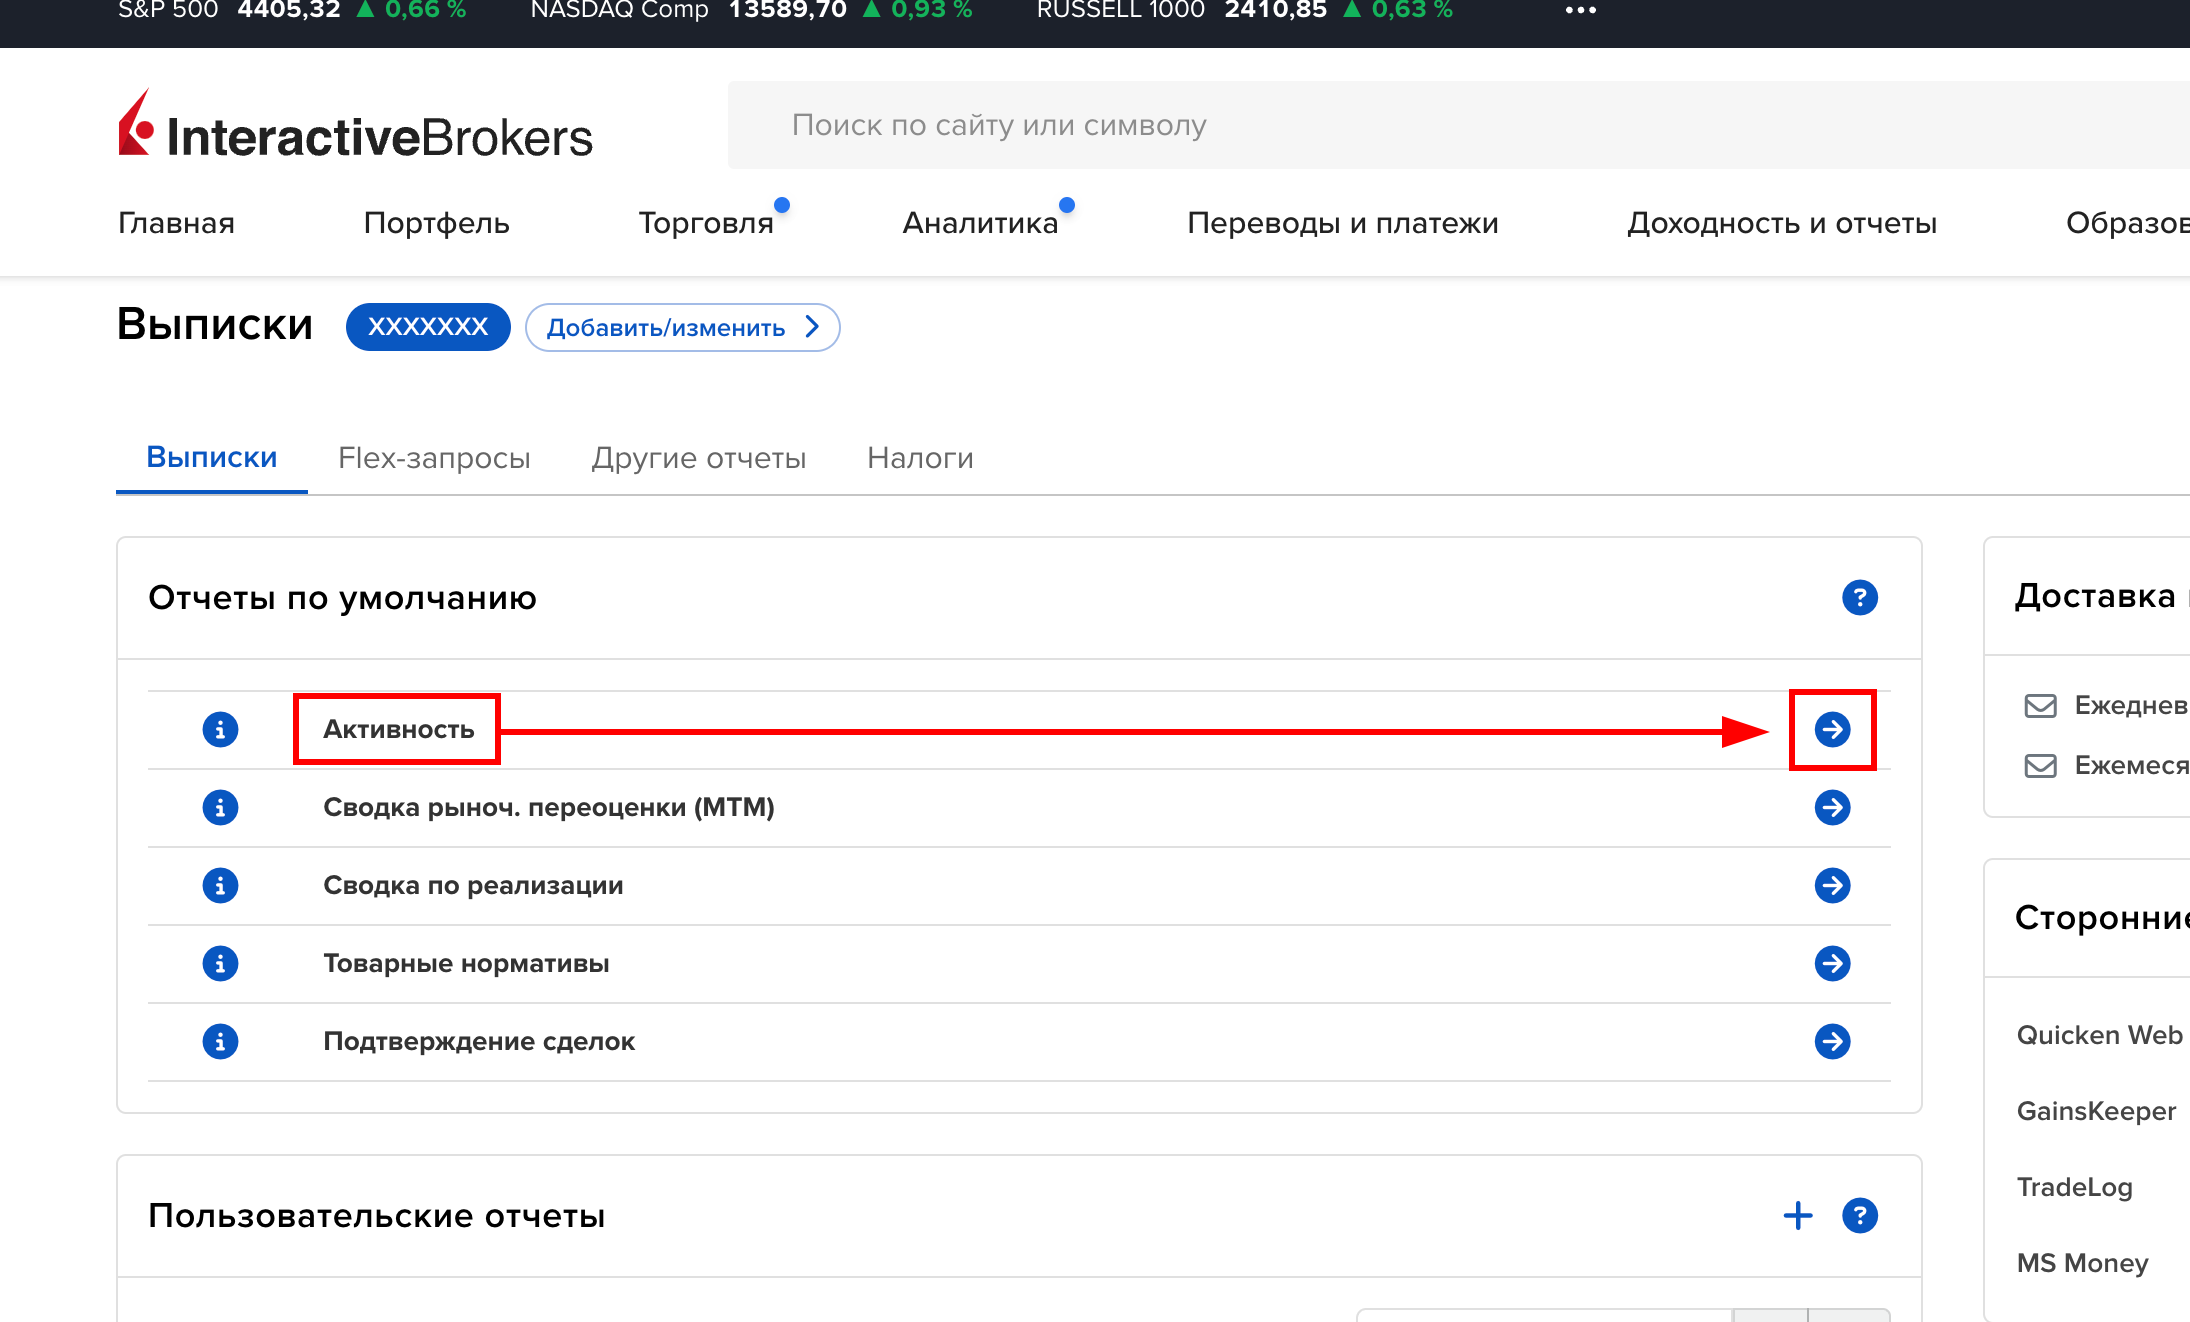Open Quicken Web third-party download
This screenshot has width=2190, height=1322.
pyautogui.click(x=2099, y=1035)
